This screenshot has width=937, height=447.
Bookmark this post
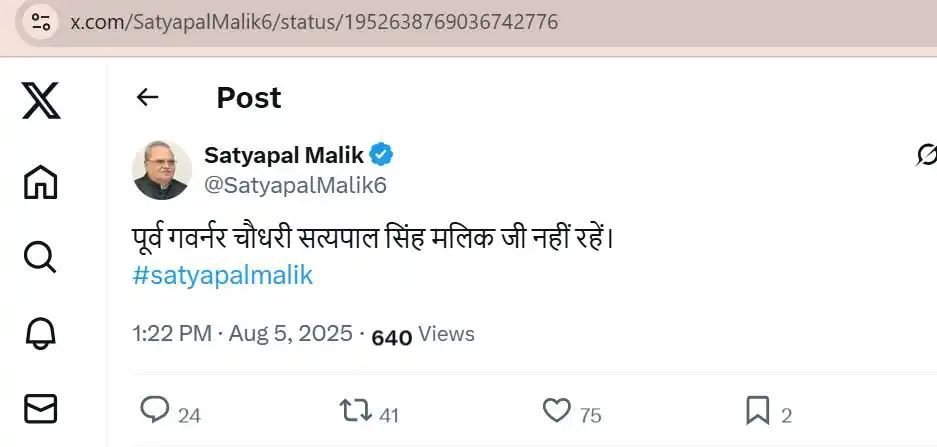tap(757, 411)
